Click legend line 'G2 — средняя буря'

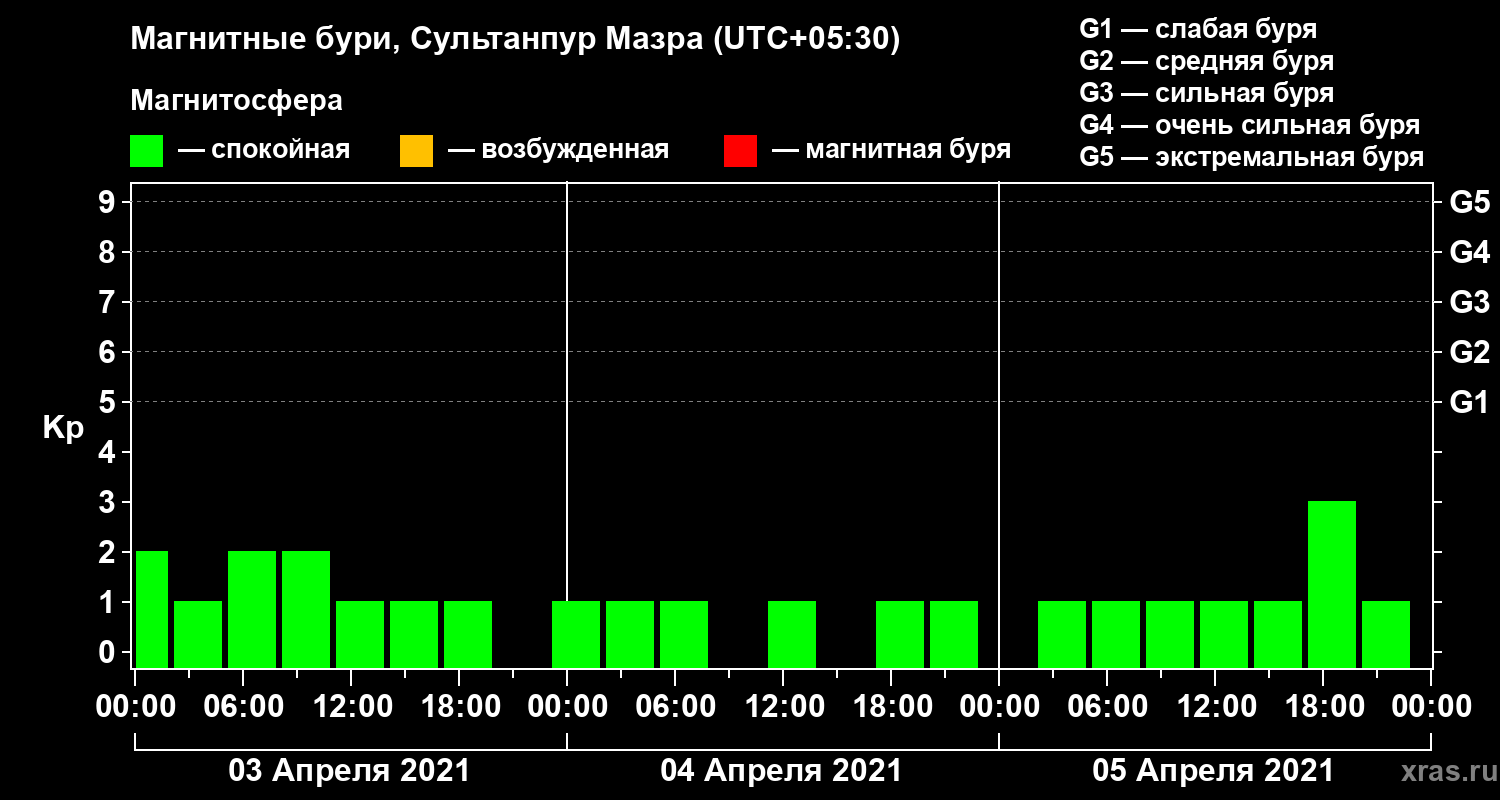tap(1206, 61)
